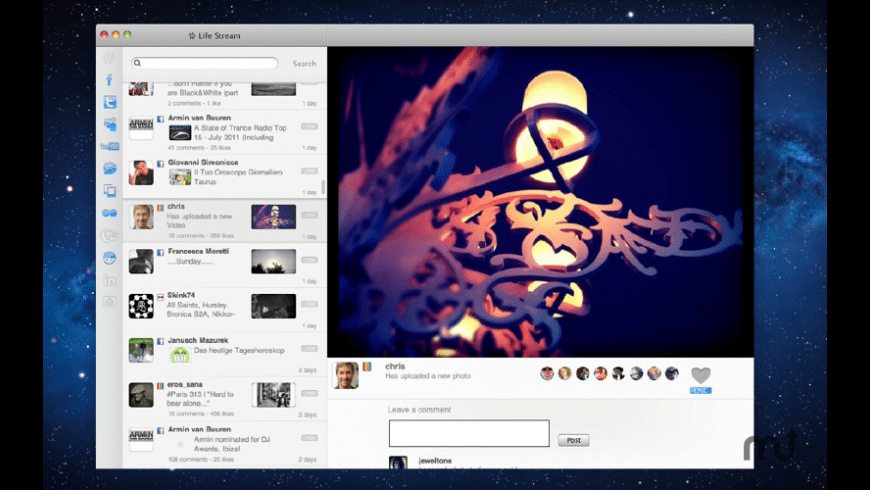Click the LINK badge on Janusch Mazurek's post
This screenshot has height=490, width=870.
(x=310, y=348)
